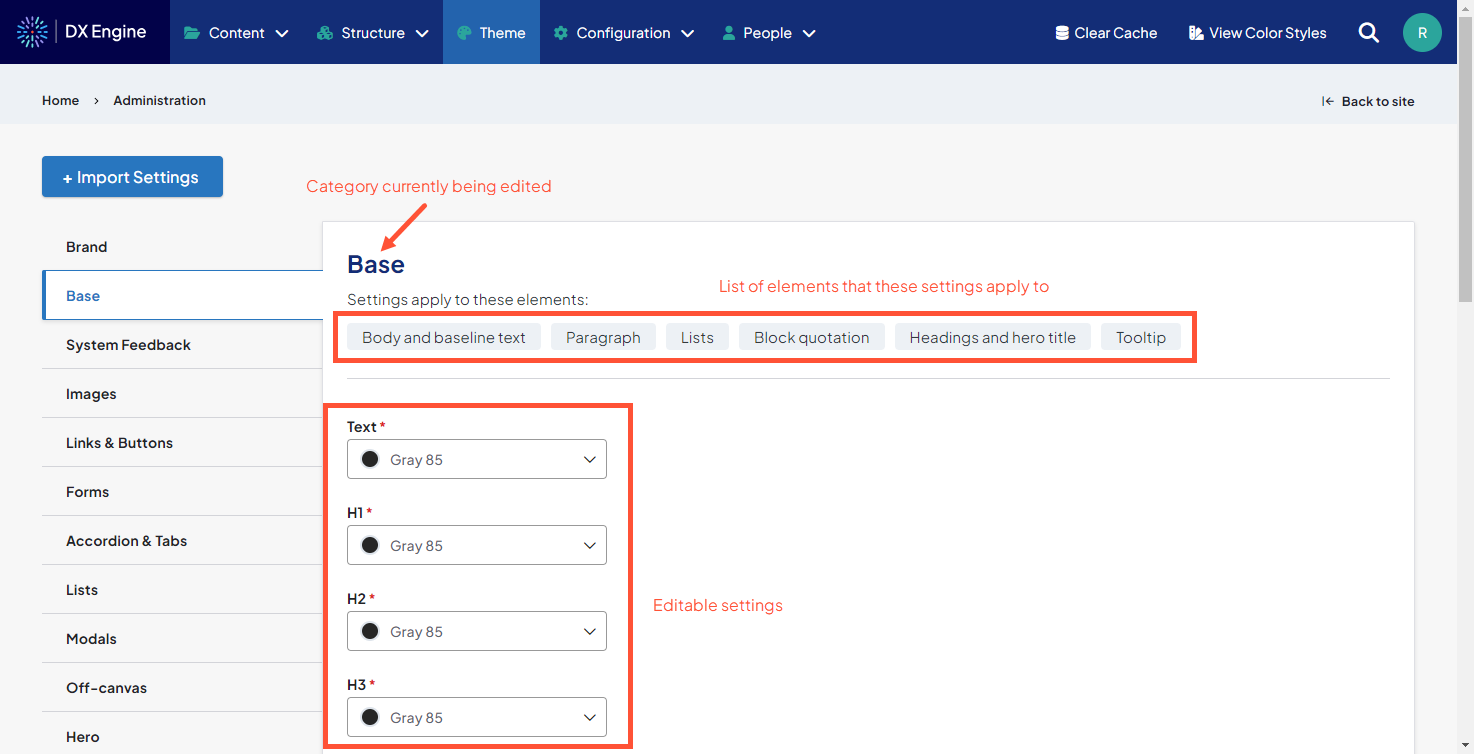Select the Base category tab

pos(182,295)
